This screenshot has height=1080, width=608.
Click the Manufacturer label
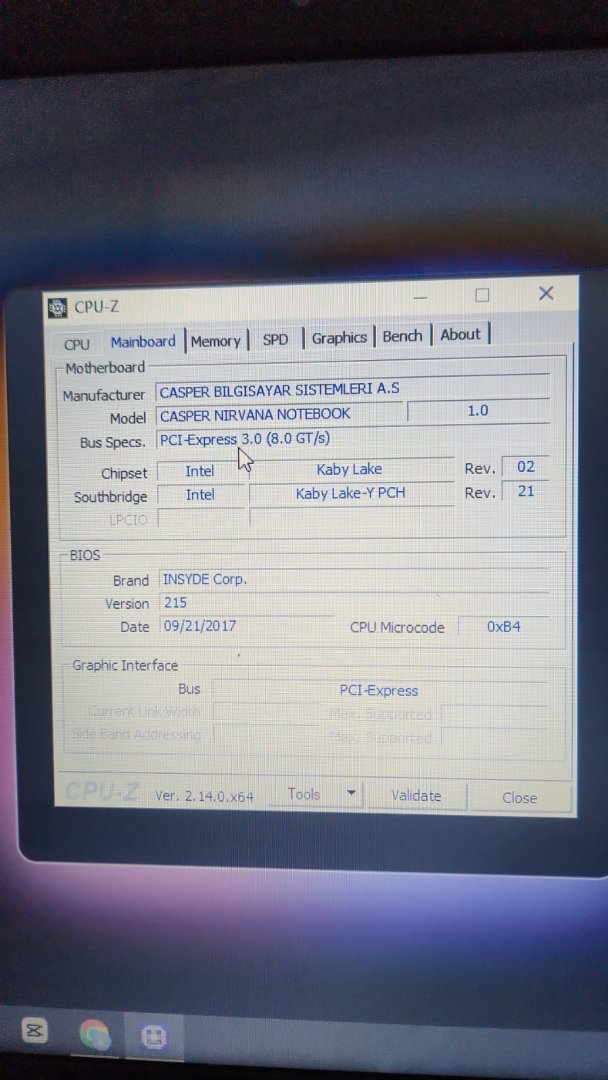(104, 395)
